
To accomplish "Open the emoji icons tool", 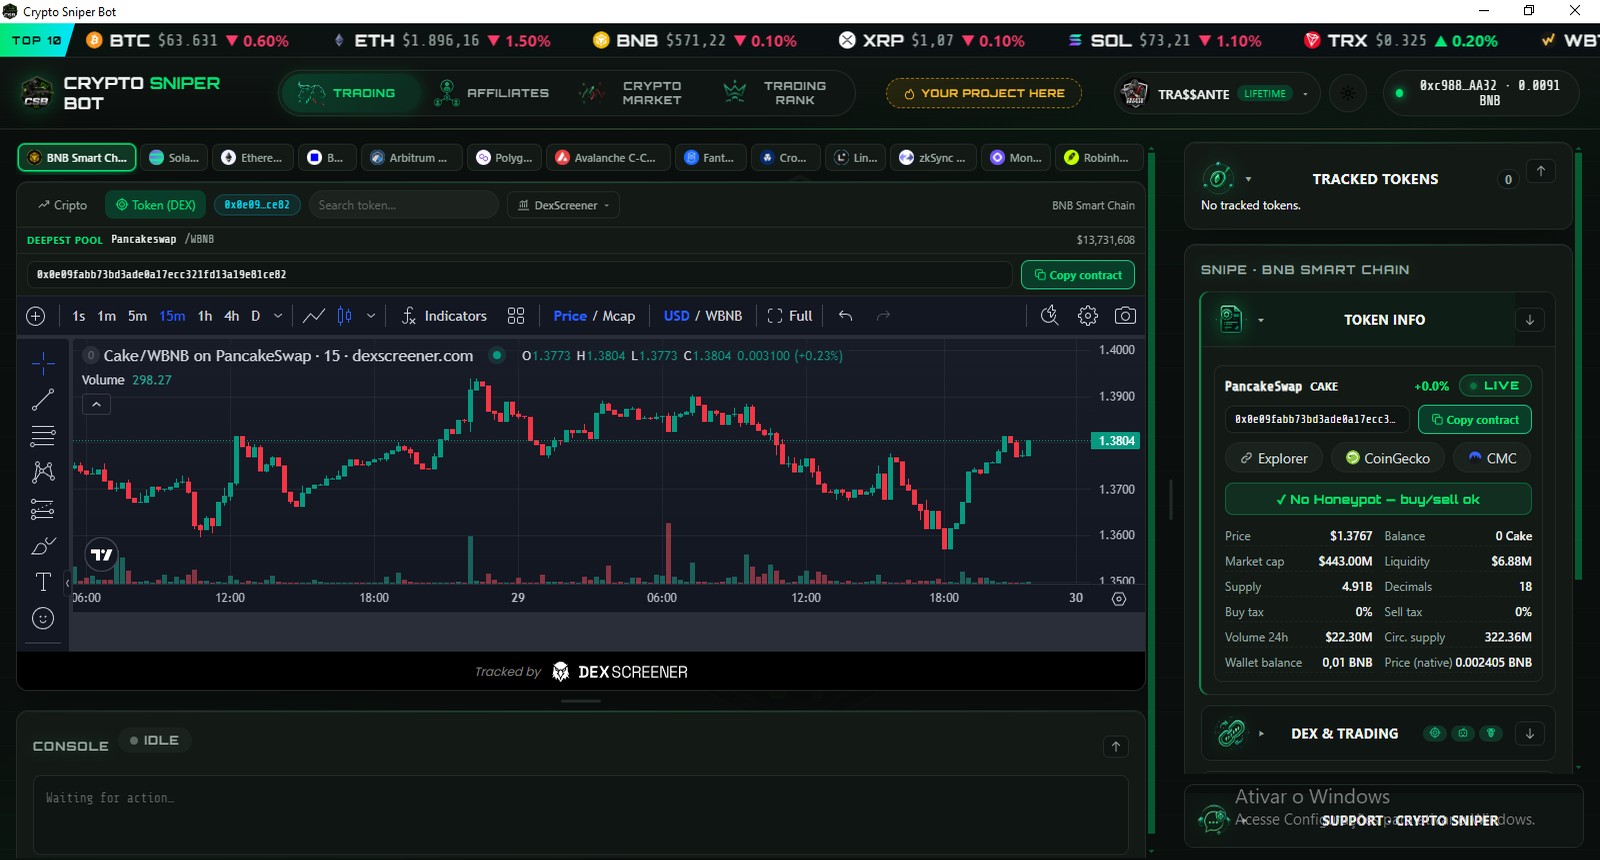I will 43,618.
